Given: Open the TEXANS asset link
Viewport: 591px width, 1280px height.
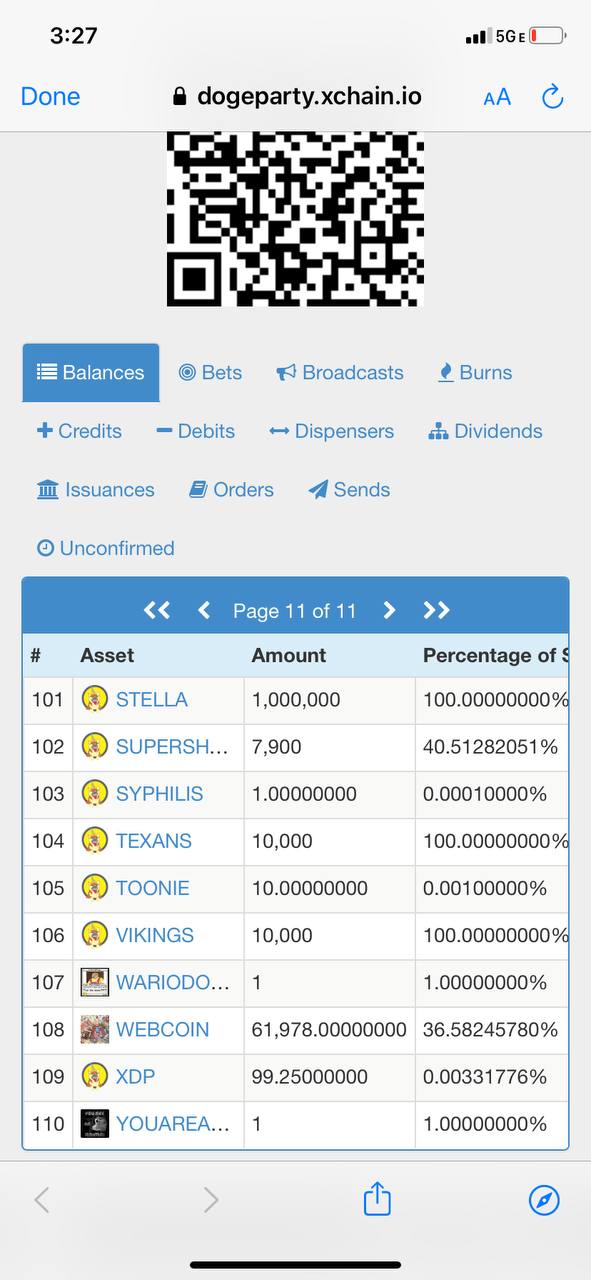Looking at the screenshot, I should 154,841.
